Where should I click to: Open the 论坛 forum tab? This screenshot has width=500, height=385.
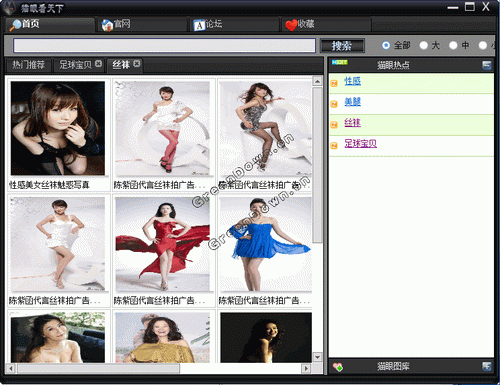point(234,24)
